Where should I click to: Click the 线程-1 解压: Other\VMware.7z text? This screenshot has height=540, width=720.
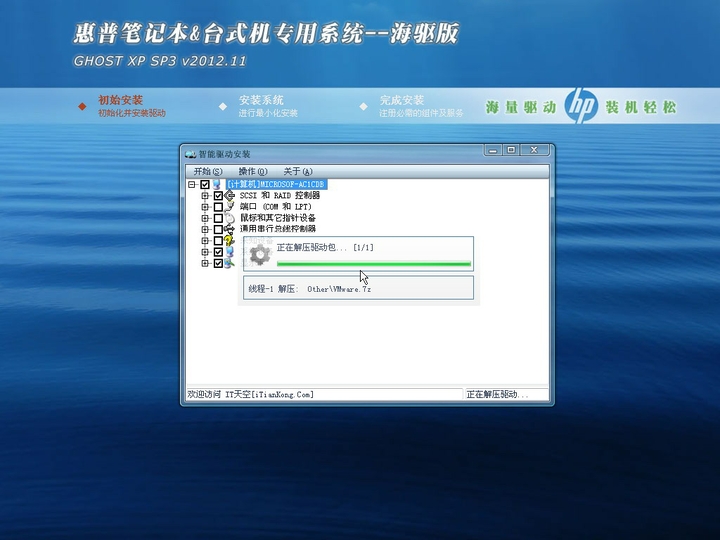coord(310,289)
